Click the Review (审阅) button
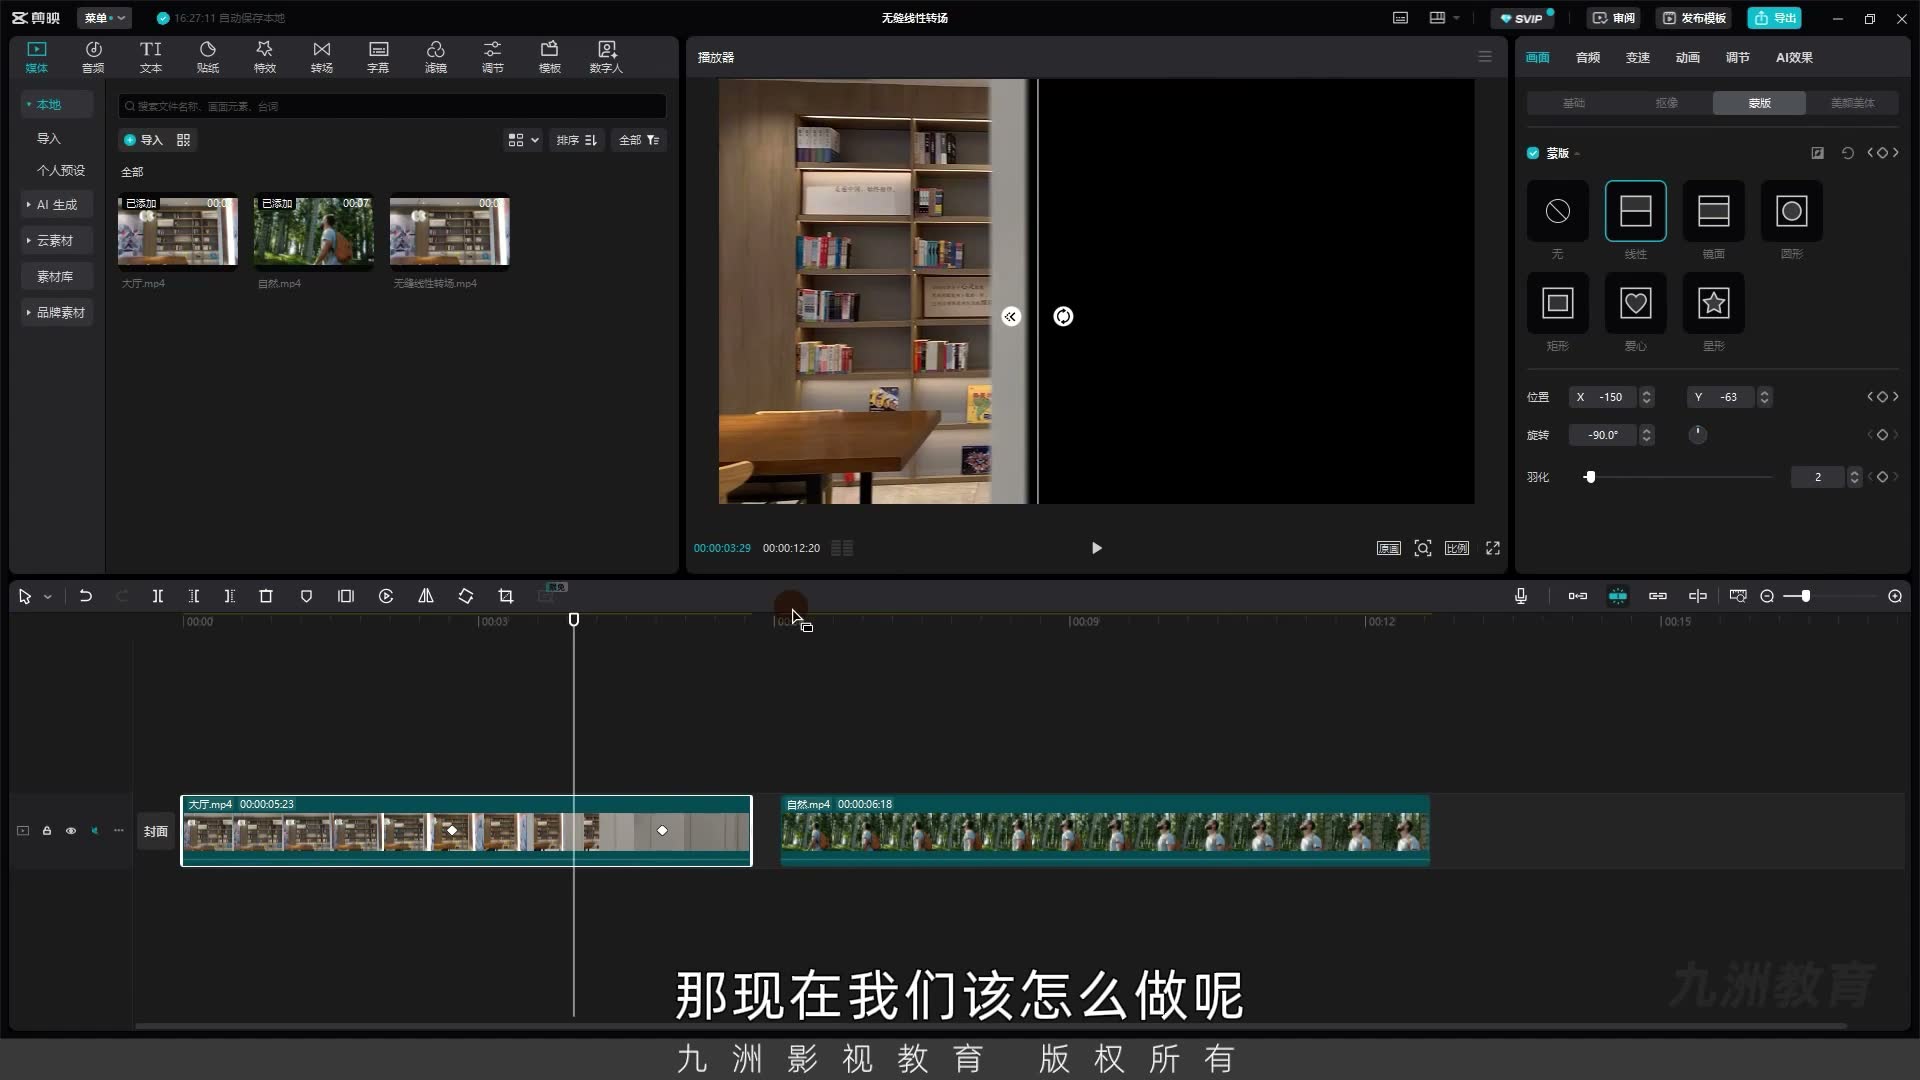 pos(1614,18)
